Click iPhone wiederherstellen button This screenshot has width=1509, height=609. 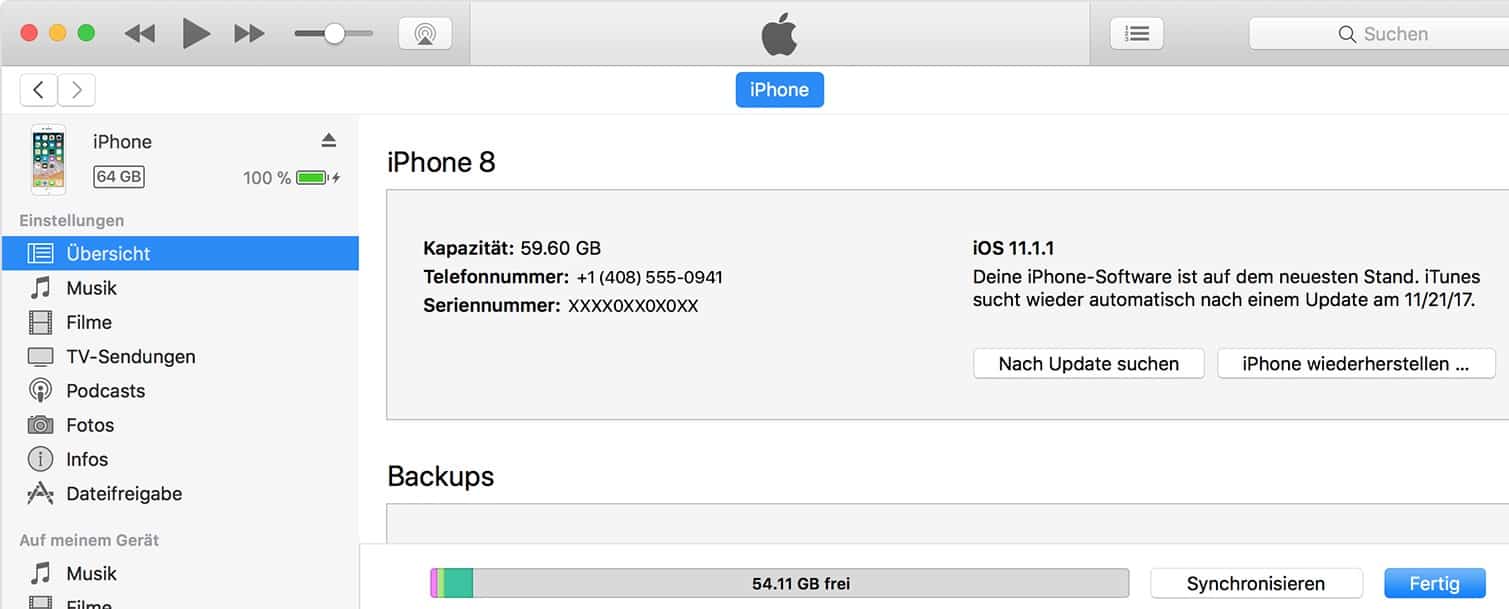coord(1356,364)
